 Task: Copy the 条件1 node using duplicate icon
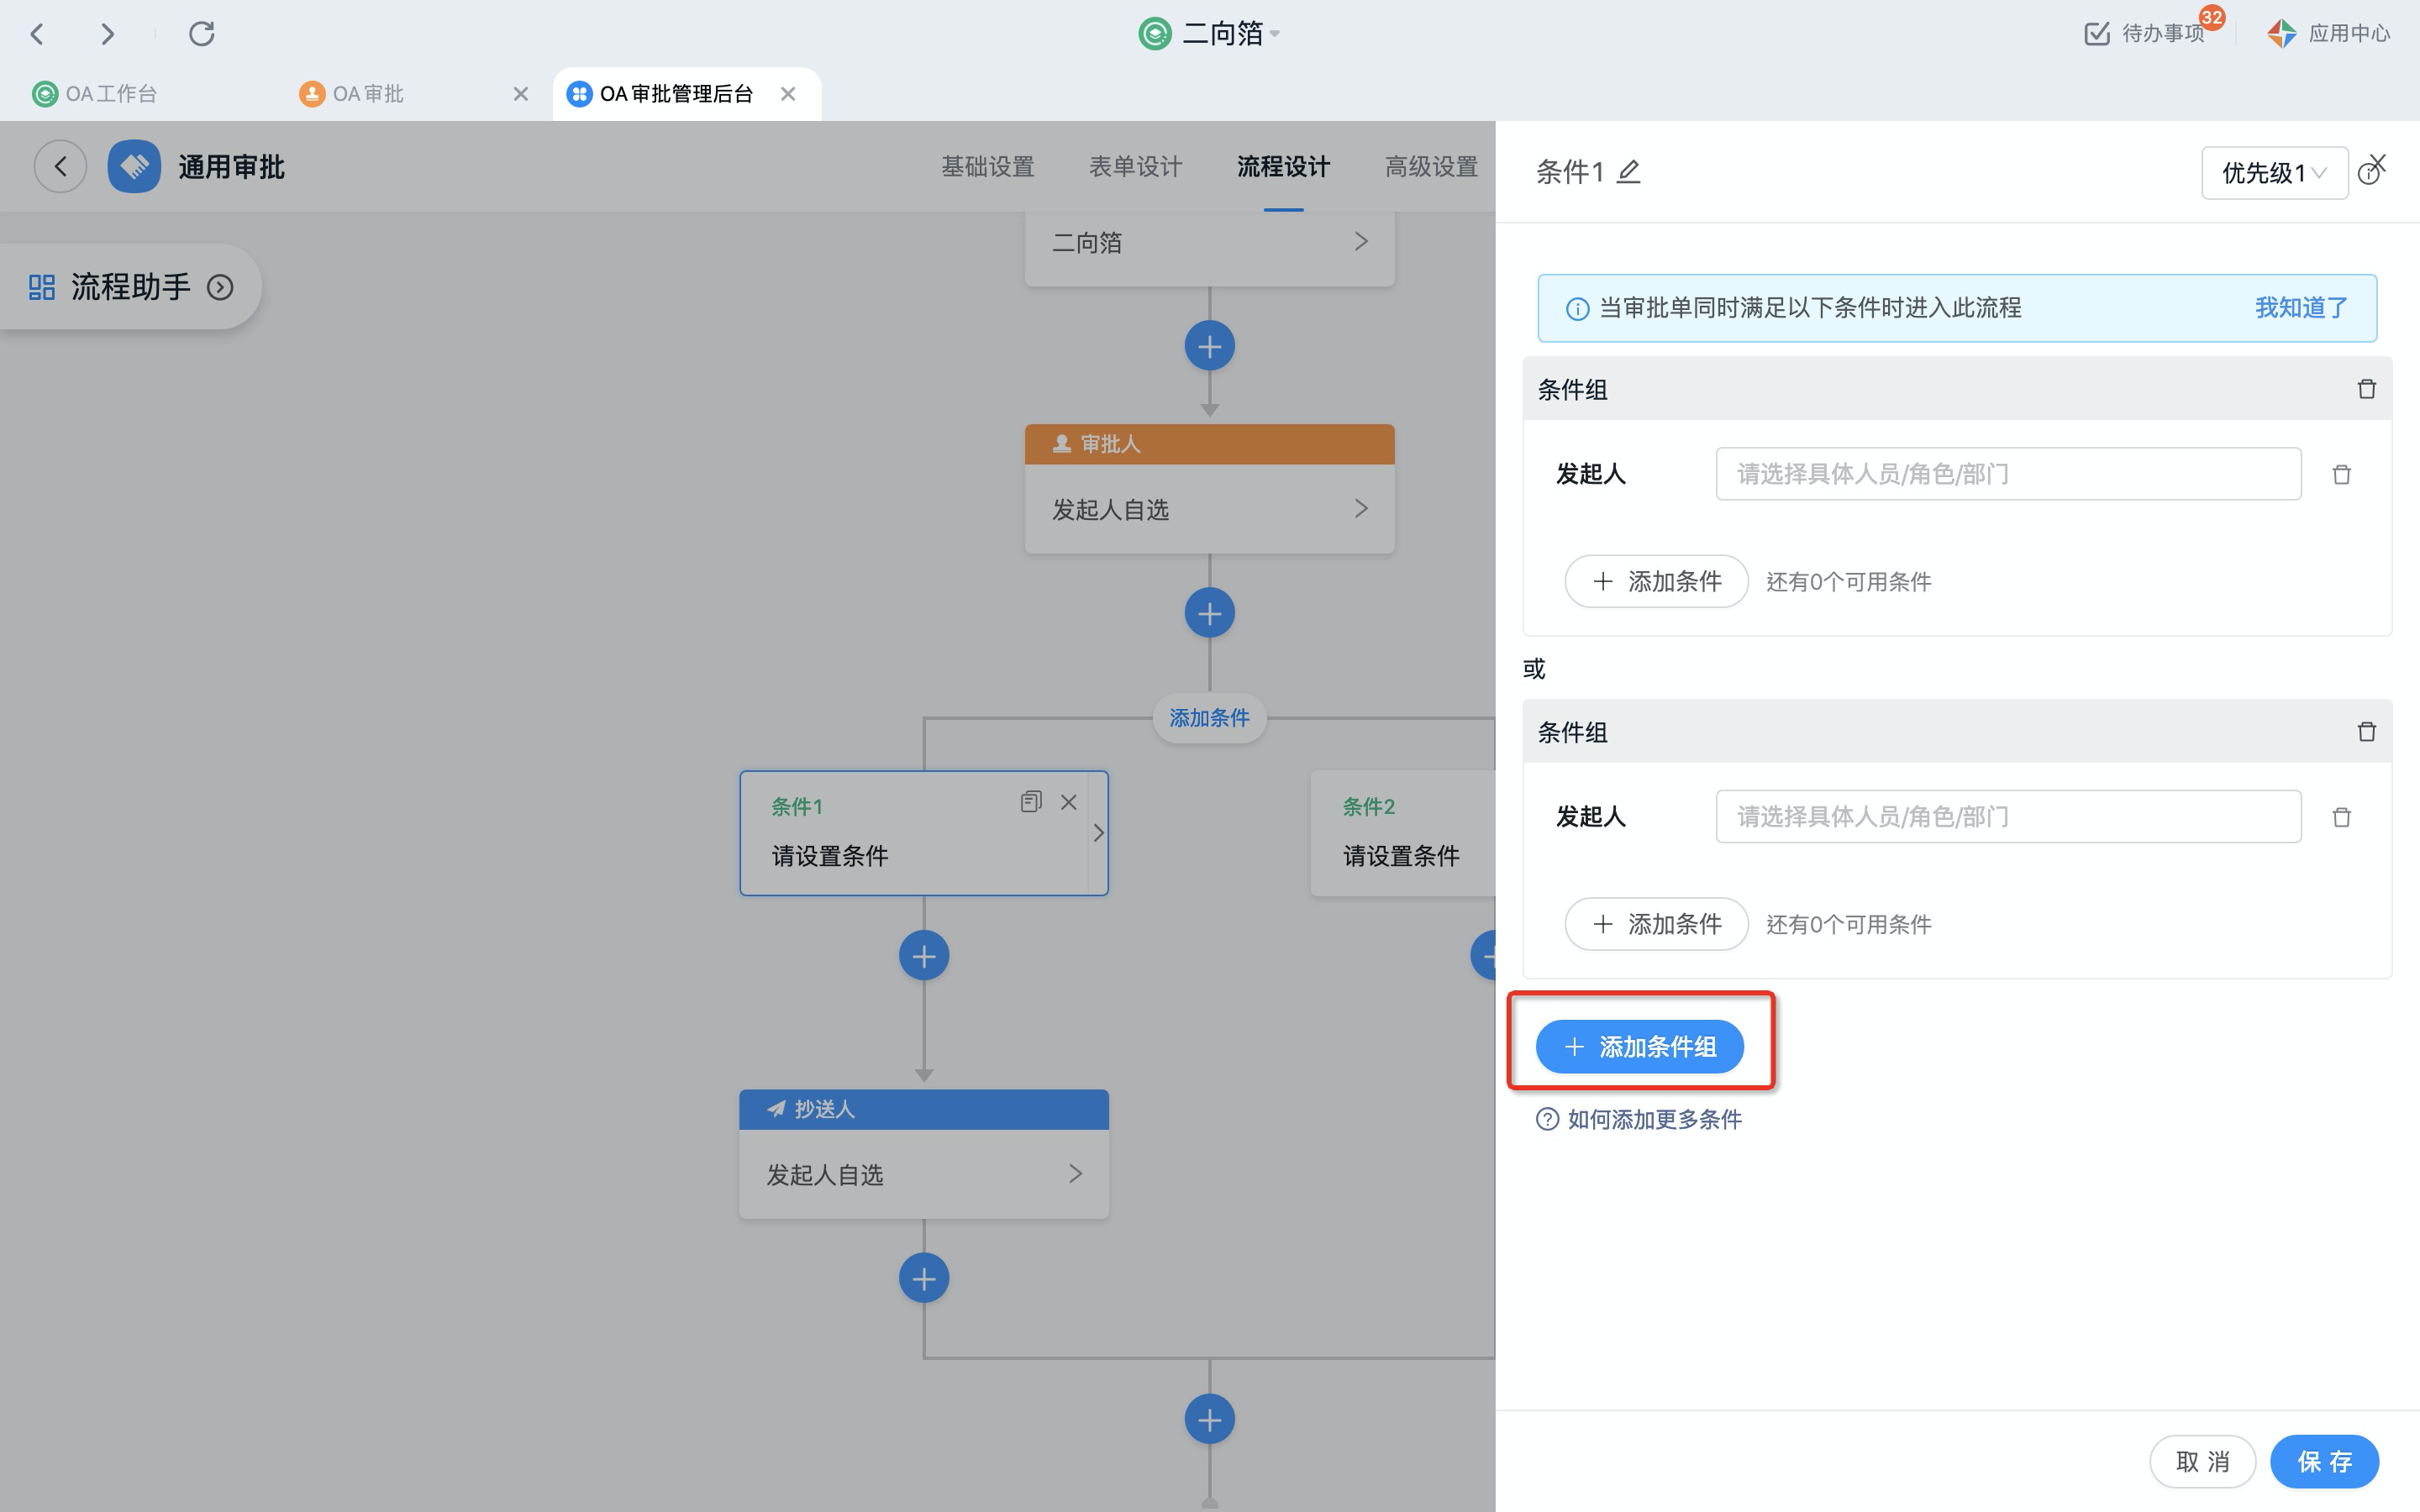[x=1031, y=802]
